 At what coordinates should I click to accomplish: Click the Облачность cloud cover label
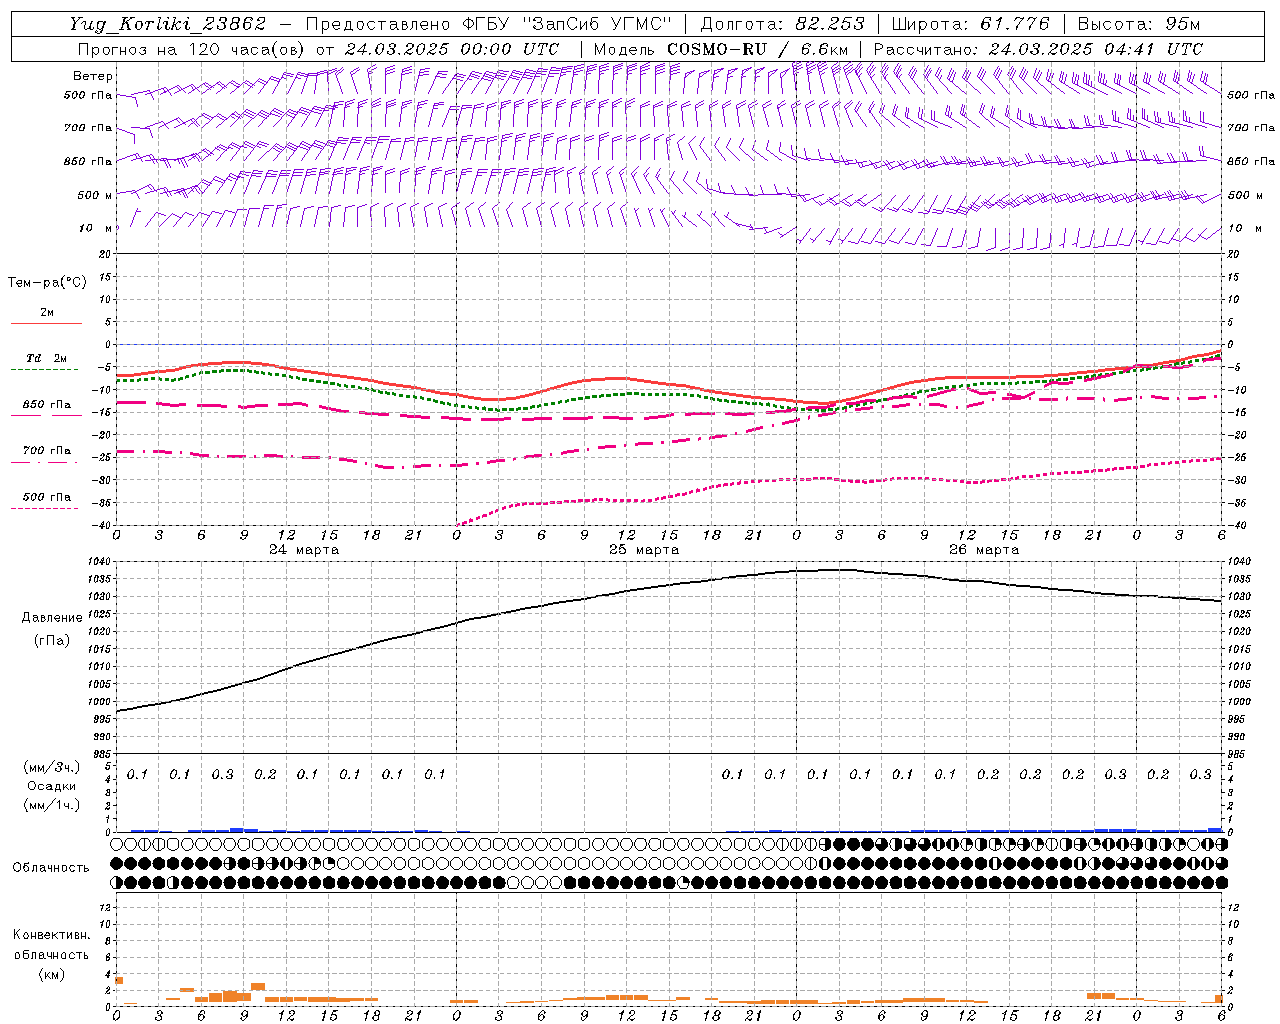coord(51,868)
